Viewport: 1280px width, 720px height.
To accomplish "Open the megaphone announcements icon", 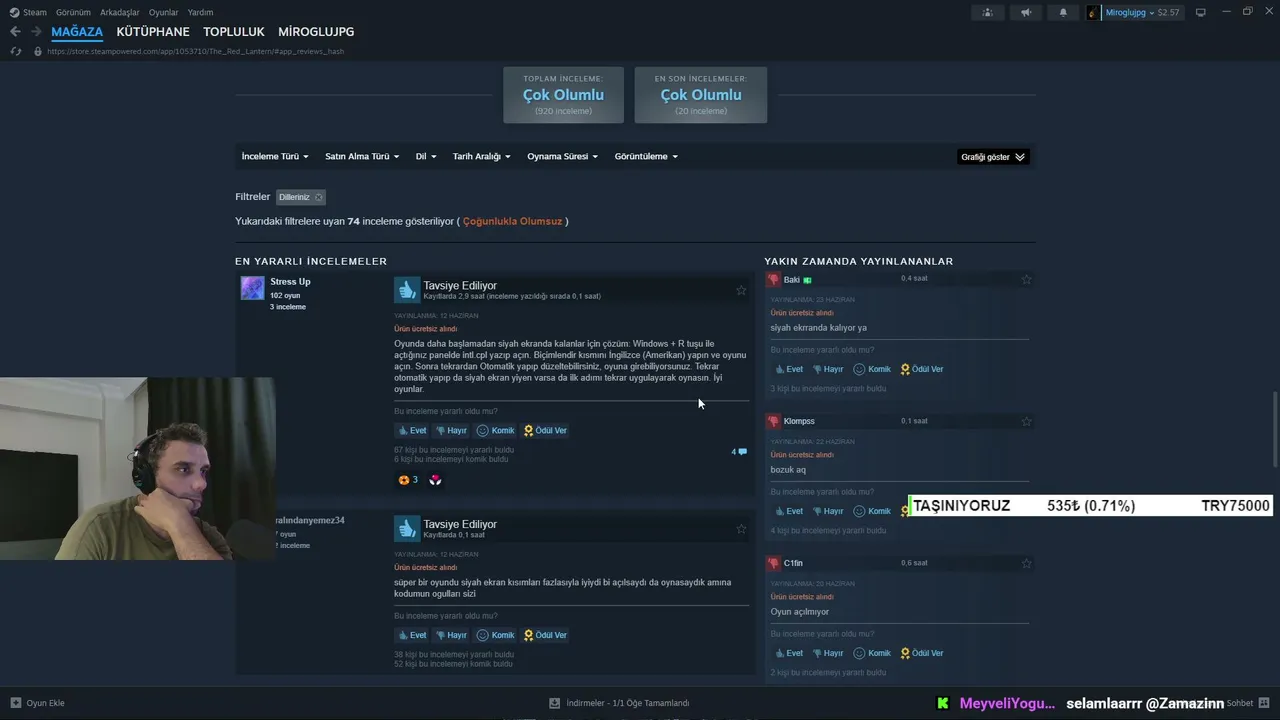I will 1026,12.
